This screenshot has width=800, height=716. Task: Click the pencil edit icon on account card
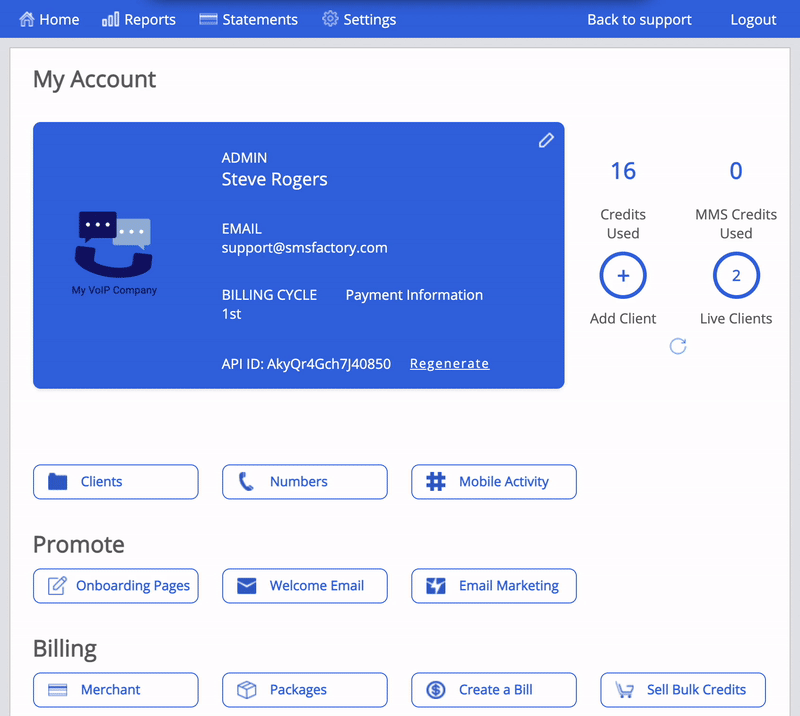coord(546,140)
